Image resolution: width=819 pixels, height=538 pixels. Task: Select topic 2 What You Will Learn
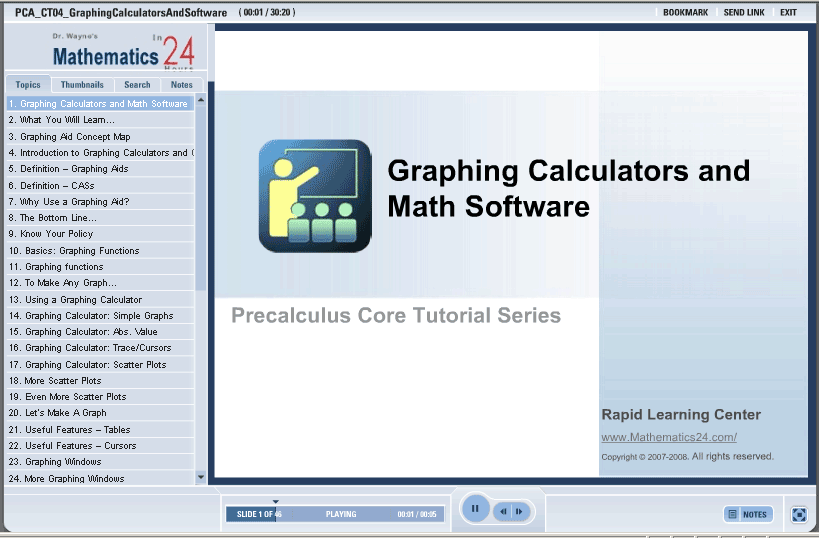pos(100,120)
